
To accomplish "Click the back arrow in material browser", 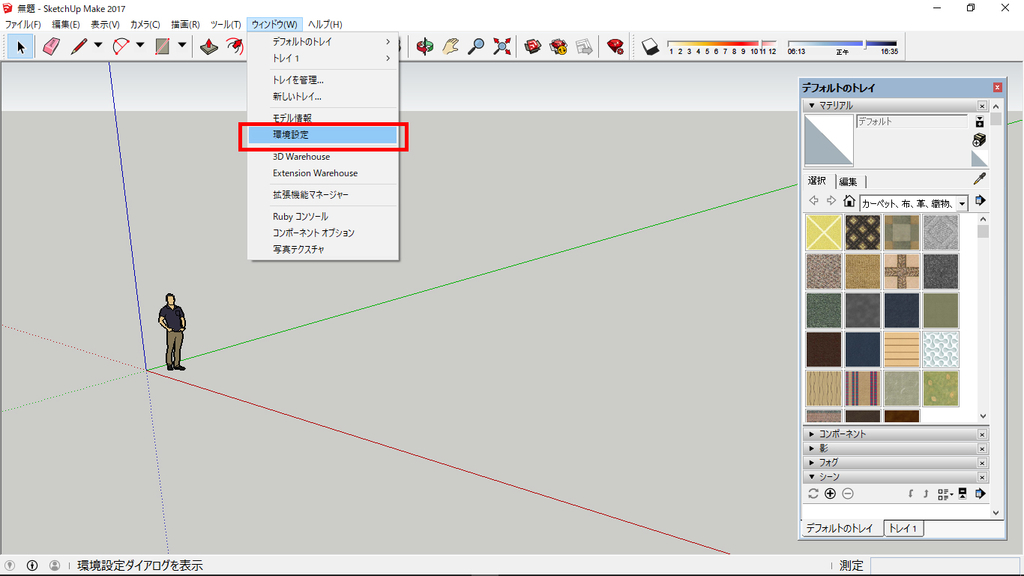I will [x=814, y=201].
